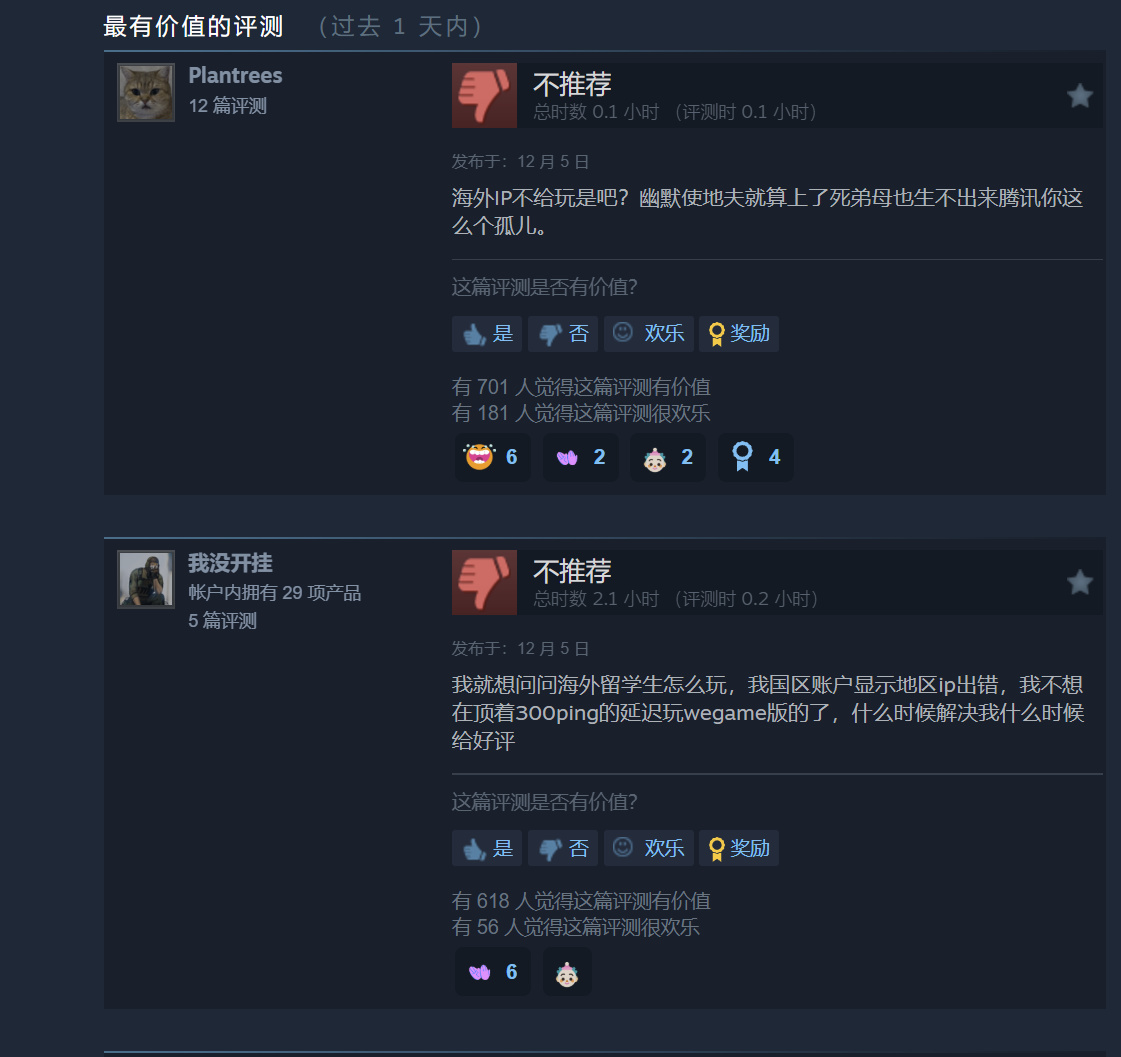1121x1057 pixels.
Task: Click the star icon on 我没开挂's review header
Action: pos(1080,582)
